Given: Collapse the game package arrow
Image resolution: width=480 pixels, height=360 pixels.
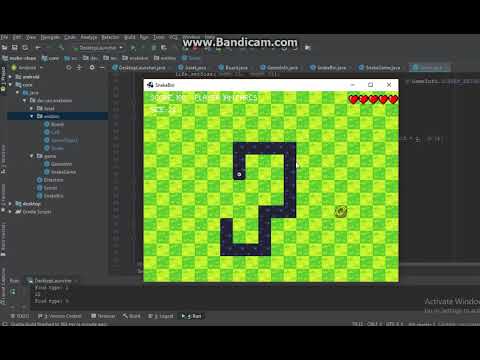Looking at the screenshot, I should coord(32,156).
